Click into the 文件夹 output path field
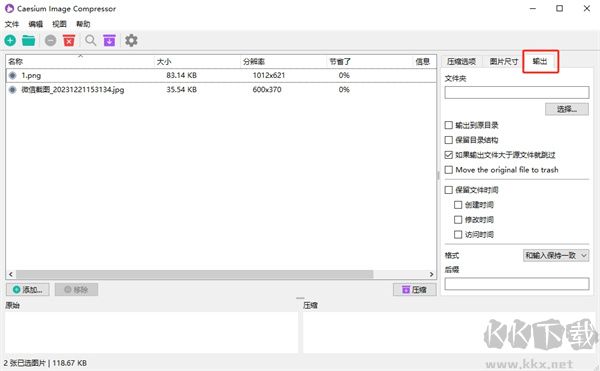The width and height of the screenshot is (600, 371). pos(517,93)
